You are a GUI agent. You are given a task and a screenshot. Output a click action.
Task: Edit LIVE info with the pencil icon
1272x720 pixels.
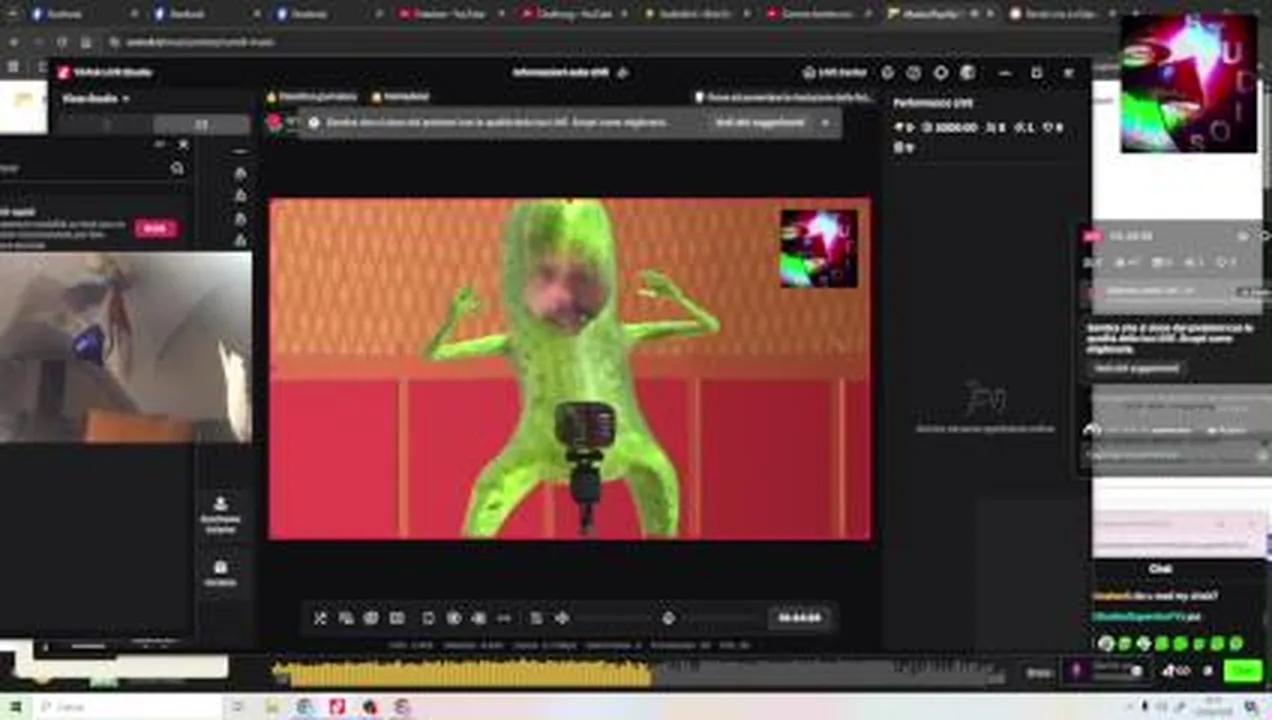click(622, 72)
